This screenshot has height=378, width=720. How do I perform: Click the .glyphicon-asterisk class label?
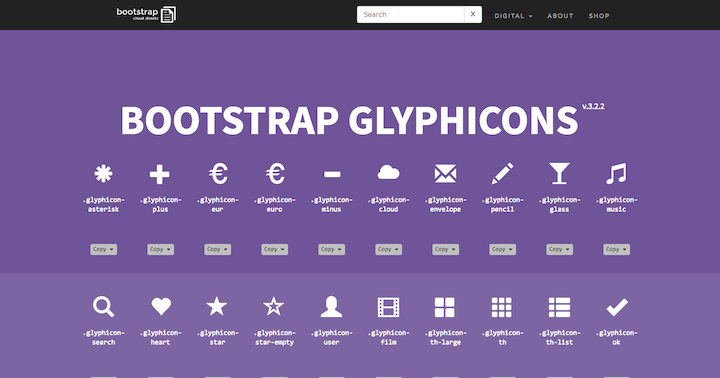[x=103, y=204]
